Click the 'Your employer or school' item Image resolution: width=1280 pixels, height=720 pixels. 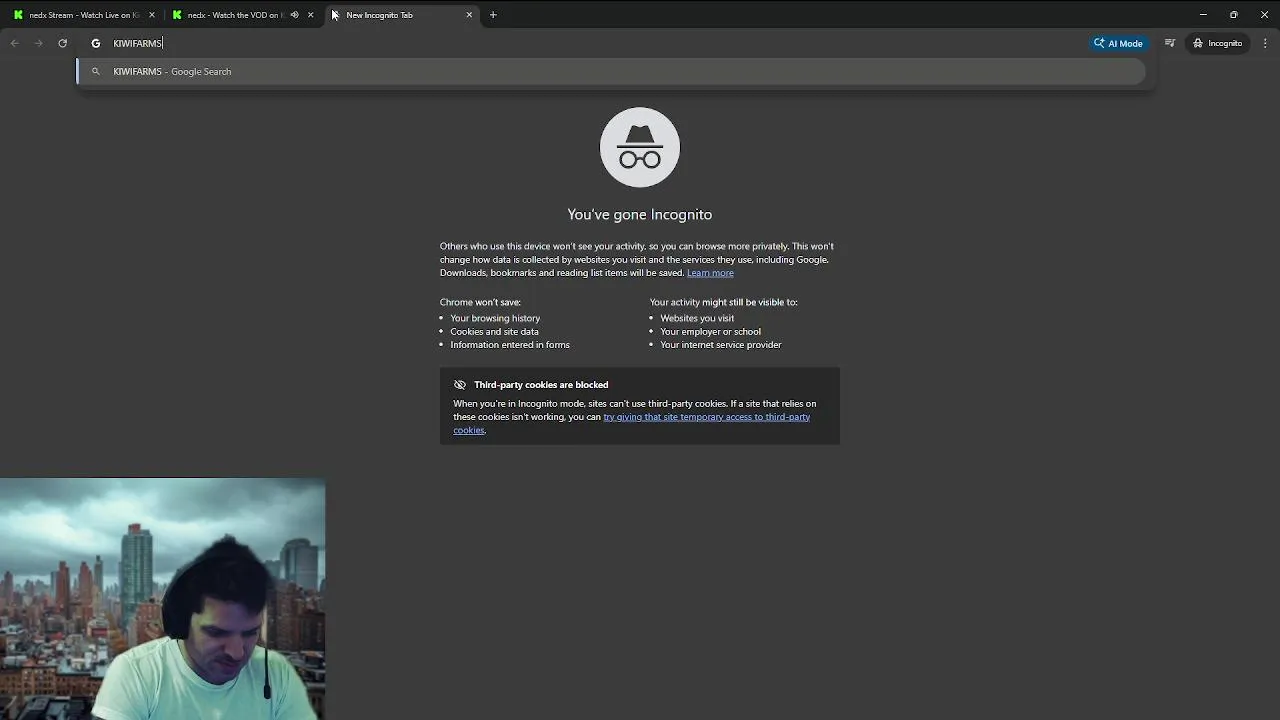710,331
